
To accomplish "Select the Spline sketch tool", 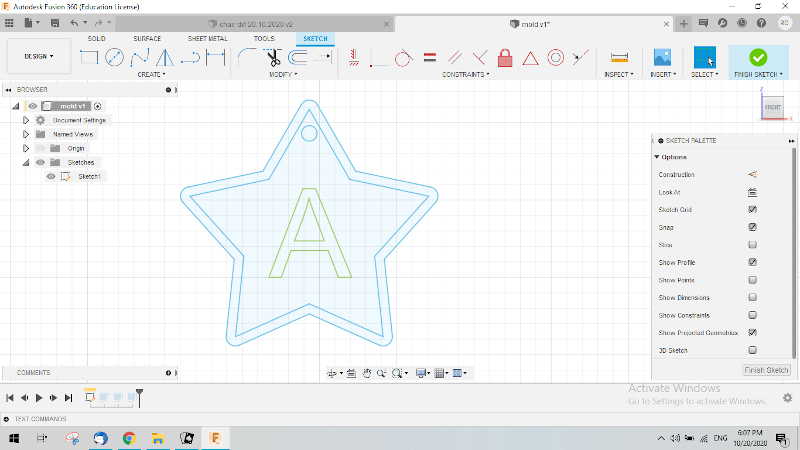I will tap(139, 58).
